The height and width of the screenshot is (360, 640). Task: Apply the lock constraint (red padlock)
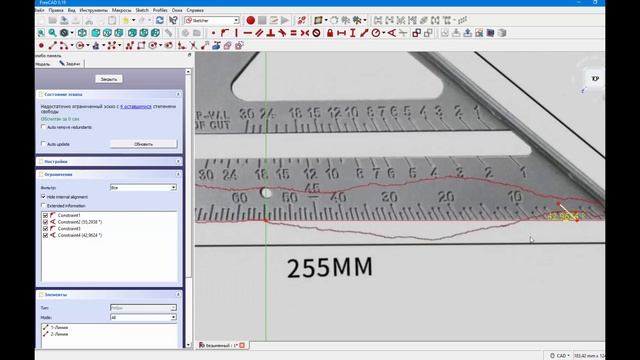330,33
